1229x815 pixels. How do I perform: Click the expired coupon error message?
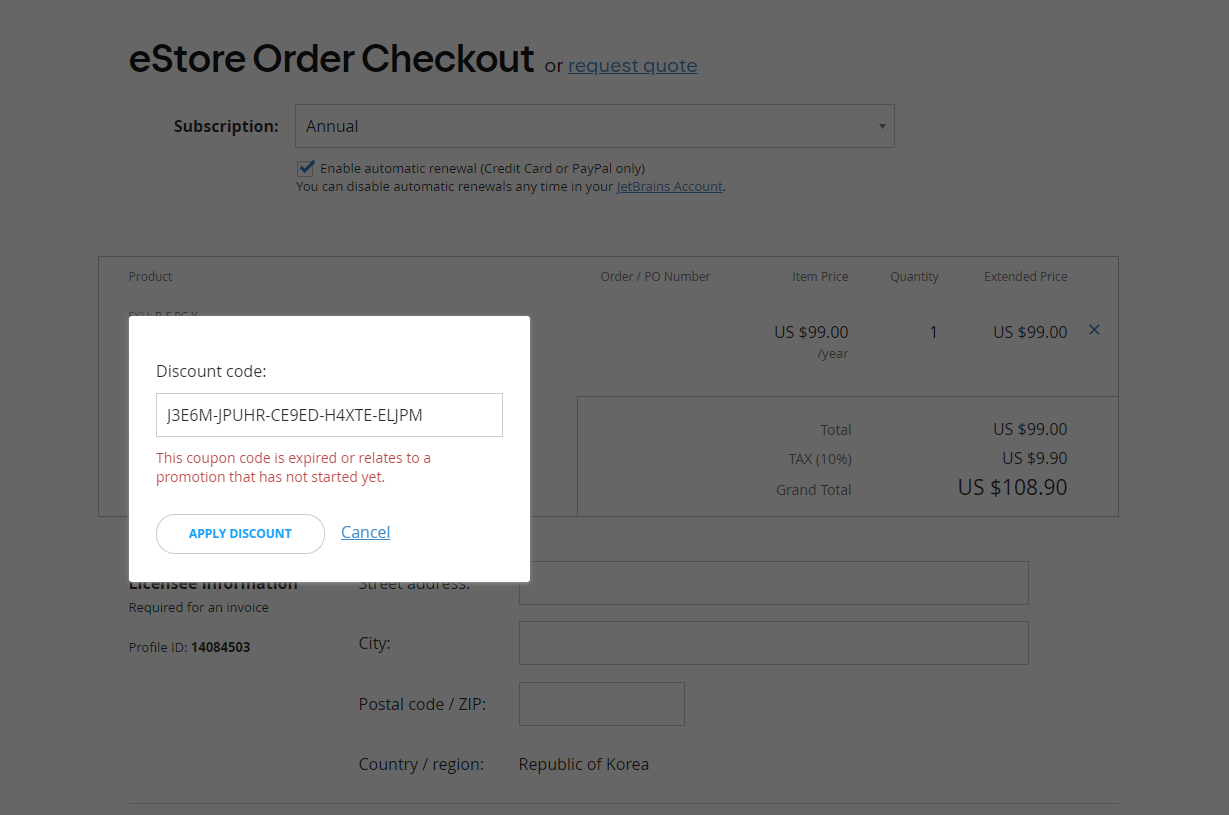pyautogui.click(x=294, y=467)
